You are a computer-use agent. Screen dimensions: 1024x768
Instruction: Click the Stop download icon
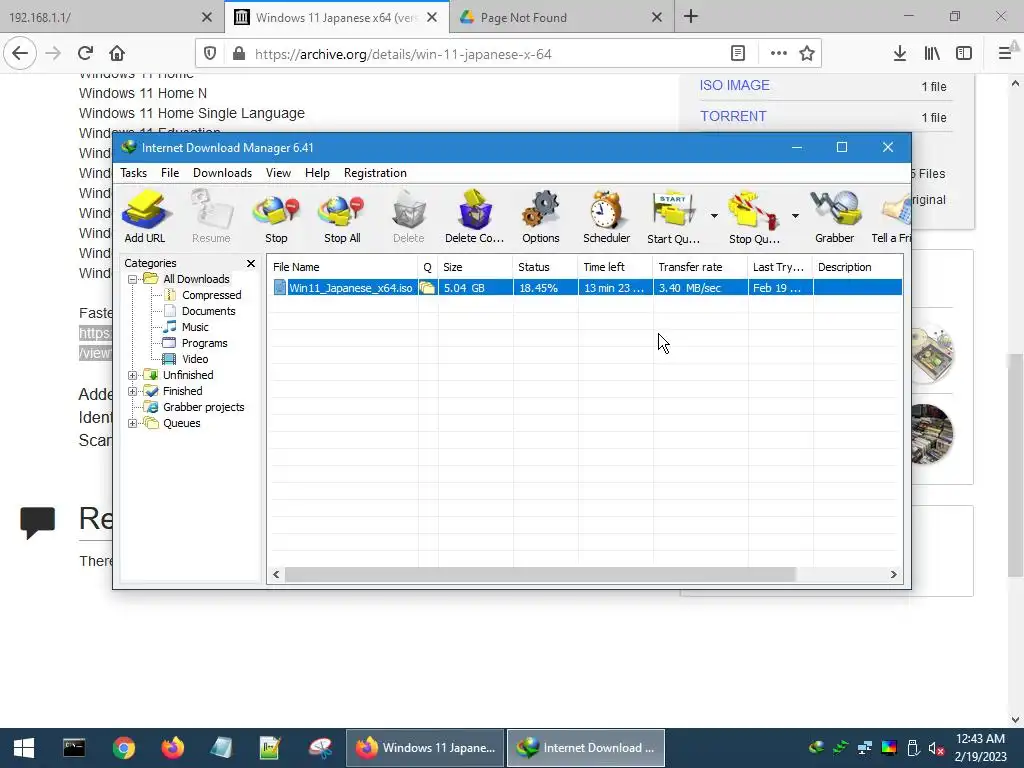[x=276, y=217]
